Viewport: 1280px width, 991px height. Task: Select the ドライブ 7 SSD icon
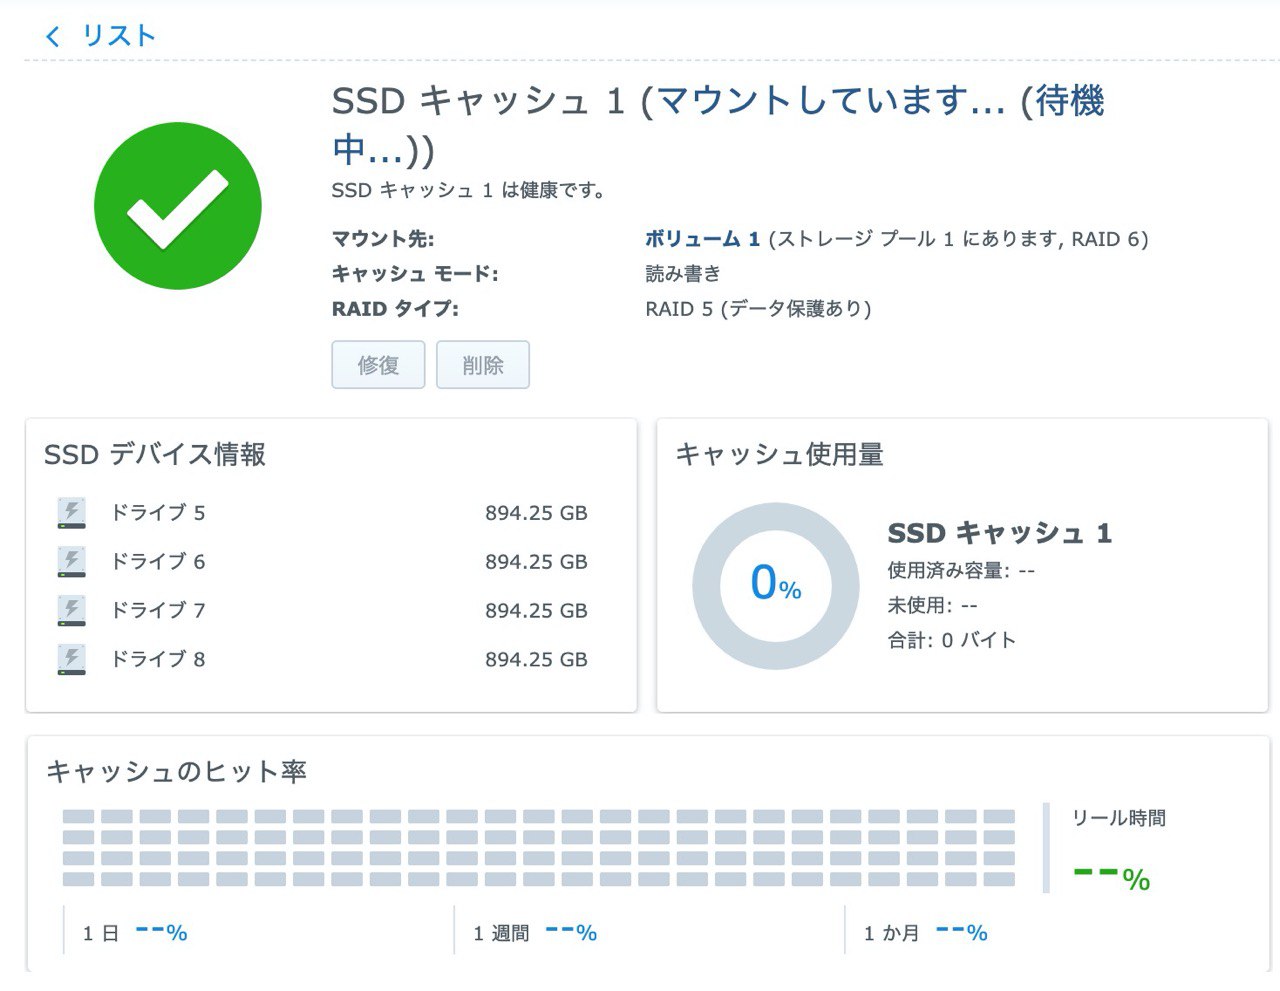72,610
